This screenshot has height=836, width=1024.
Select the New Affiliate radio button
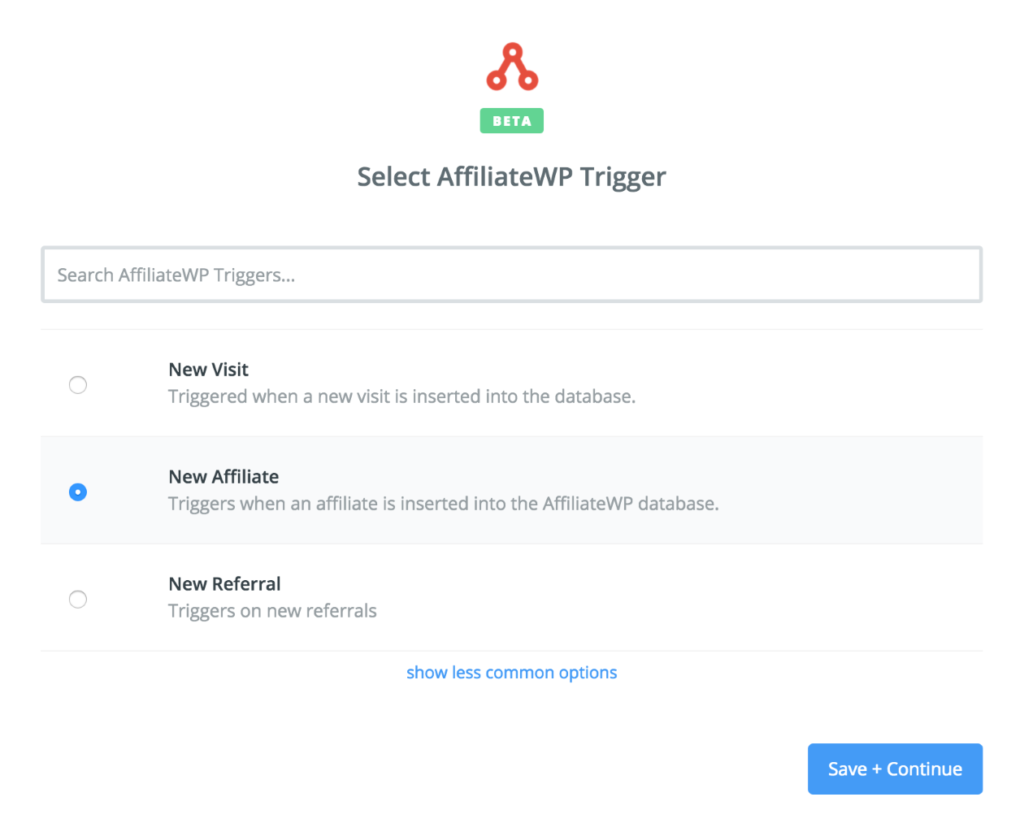click(x=78, y=491)
